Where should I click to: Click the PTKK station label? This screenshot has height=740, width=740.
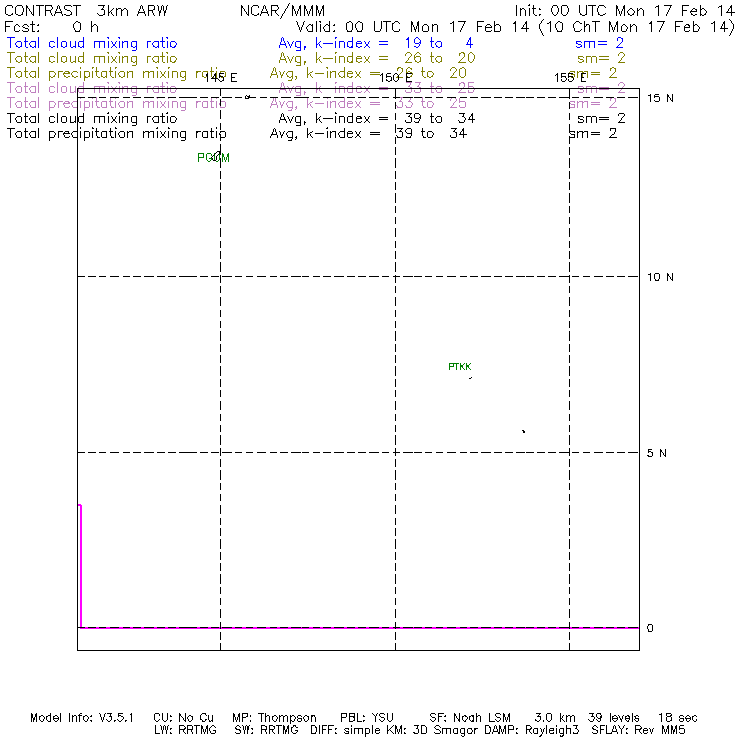click(459, 367)
